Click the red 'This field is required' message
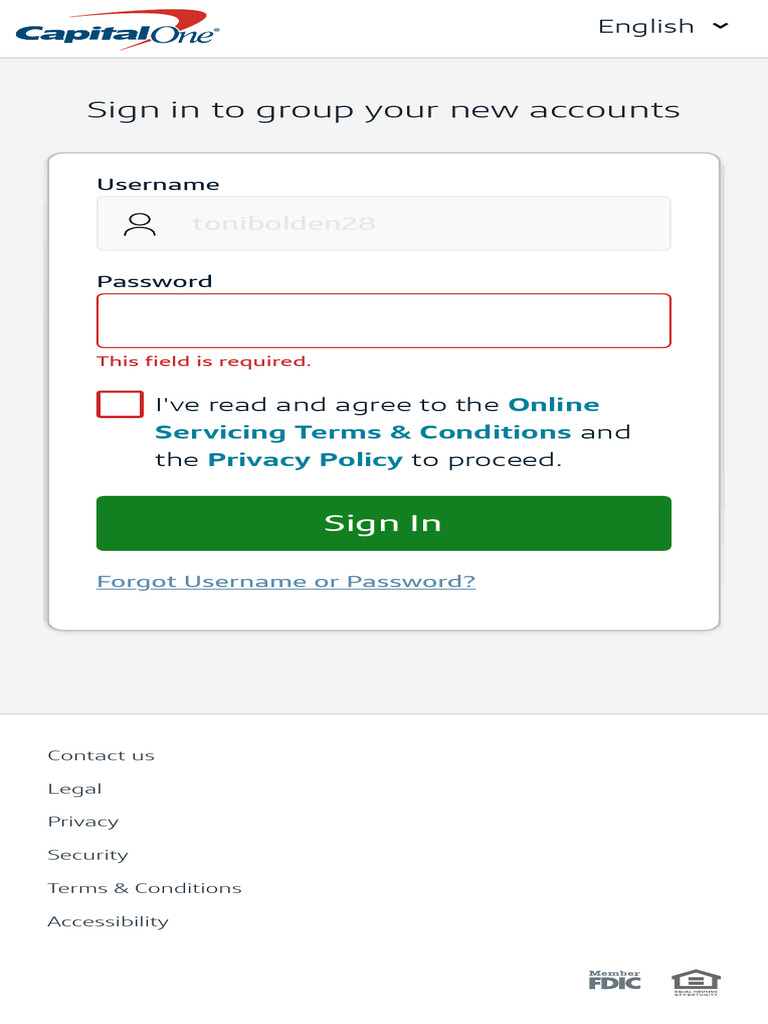This screenshot has width=768, height=1024. point(204,362)
